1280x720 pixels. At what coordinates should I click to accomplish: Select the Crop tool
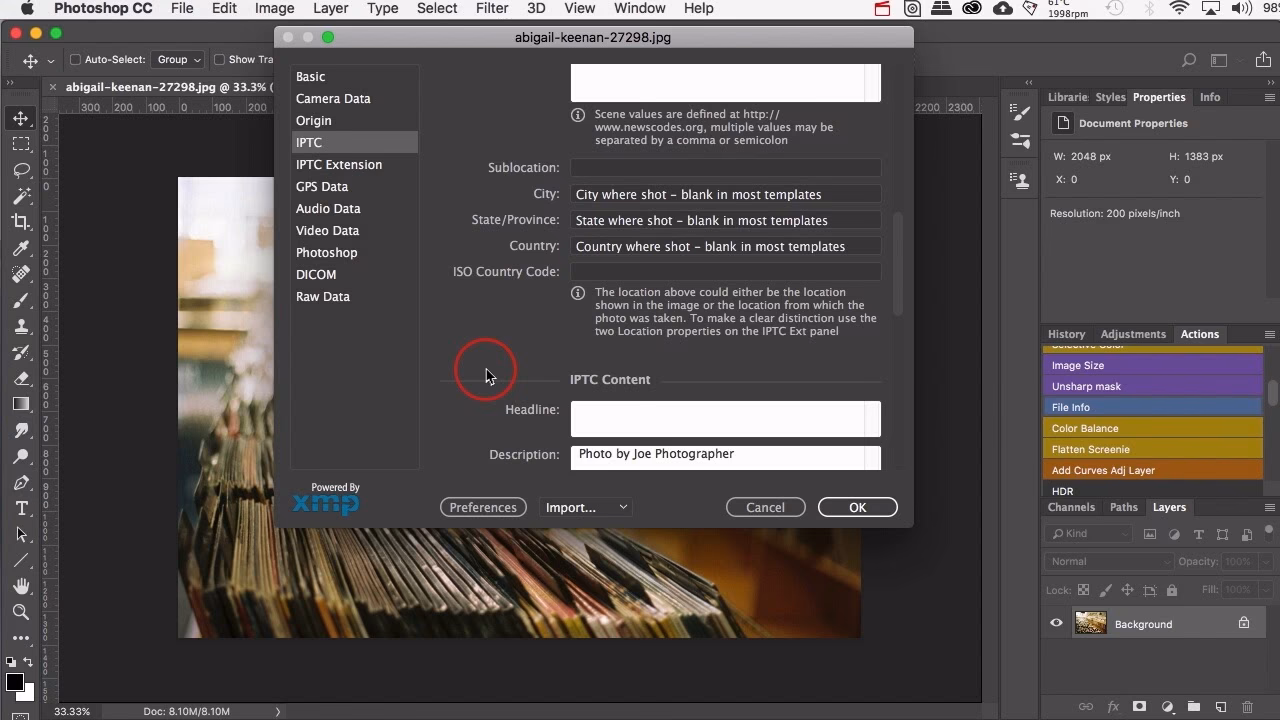pyautogui.click(x=21, y=222)
